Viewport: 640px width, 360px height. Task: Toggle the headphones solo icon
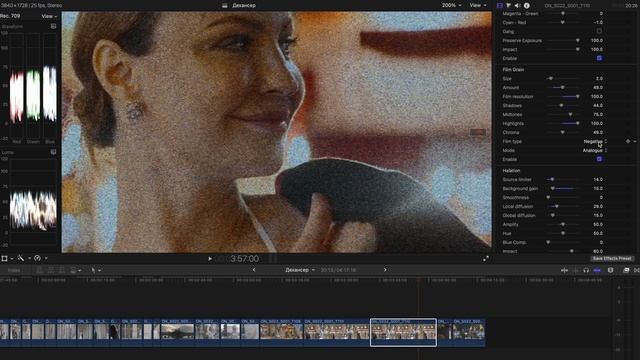coord(586,270)
